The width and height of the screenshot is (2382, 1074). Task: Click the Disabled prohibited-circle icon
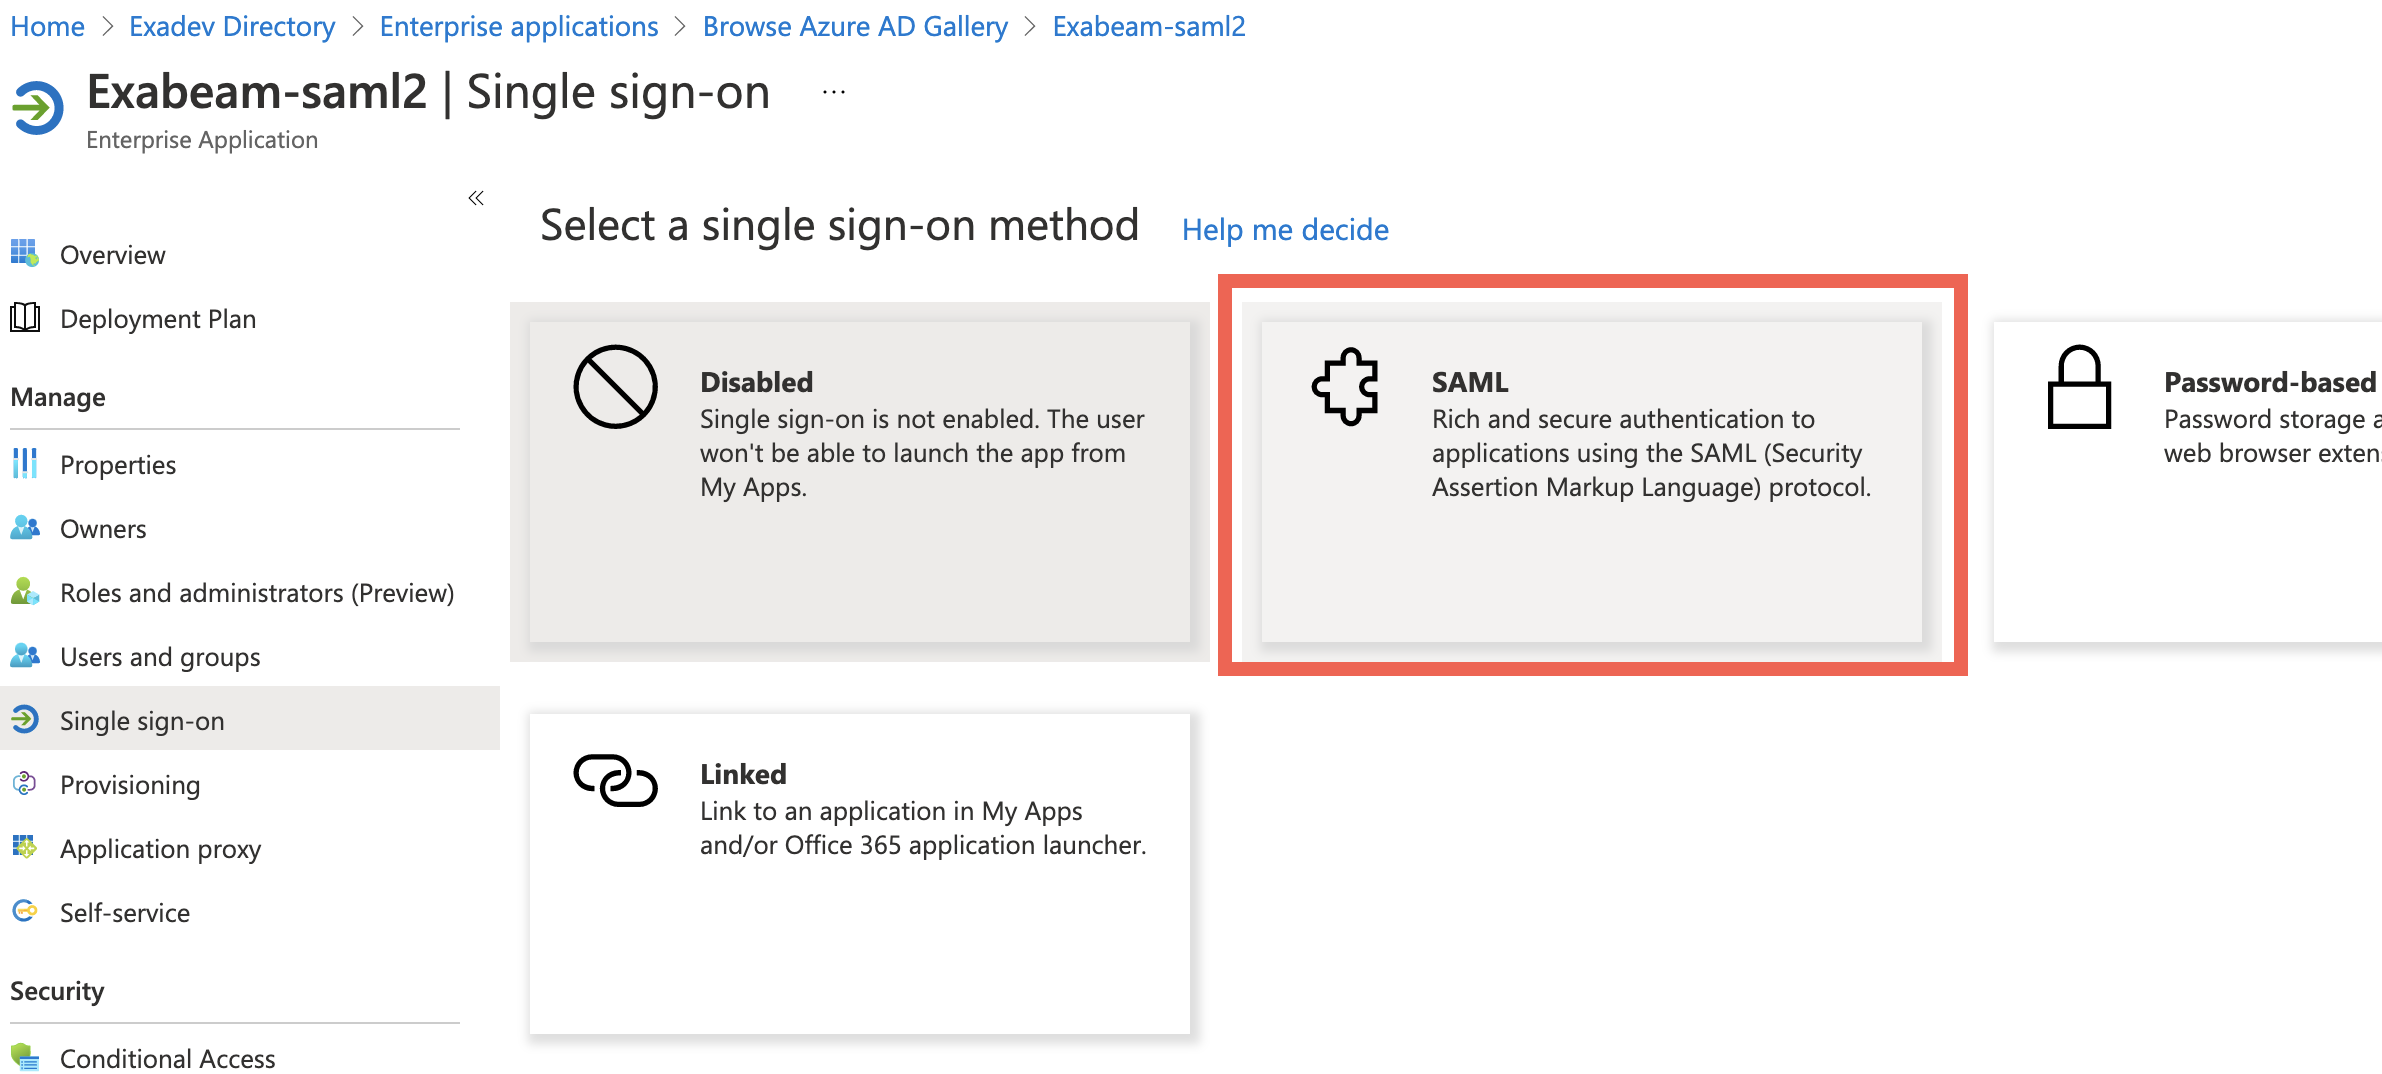point(615,387)
